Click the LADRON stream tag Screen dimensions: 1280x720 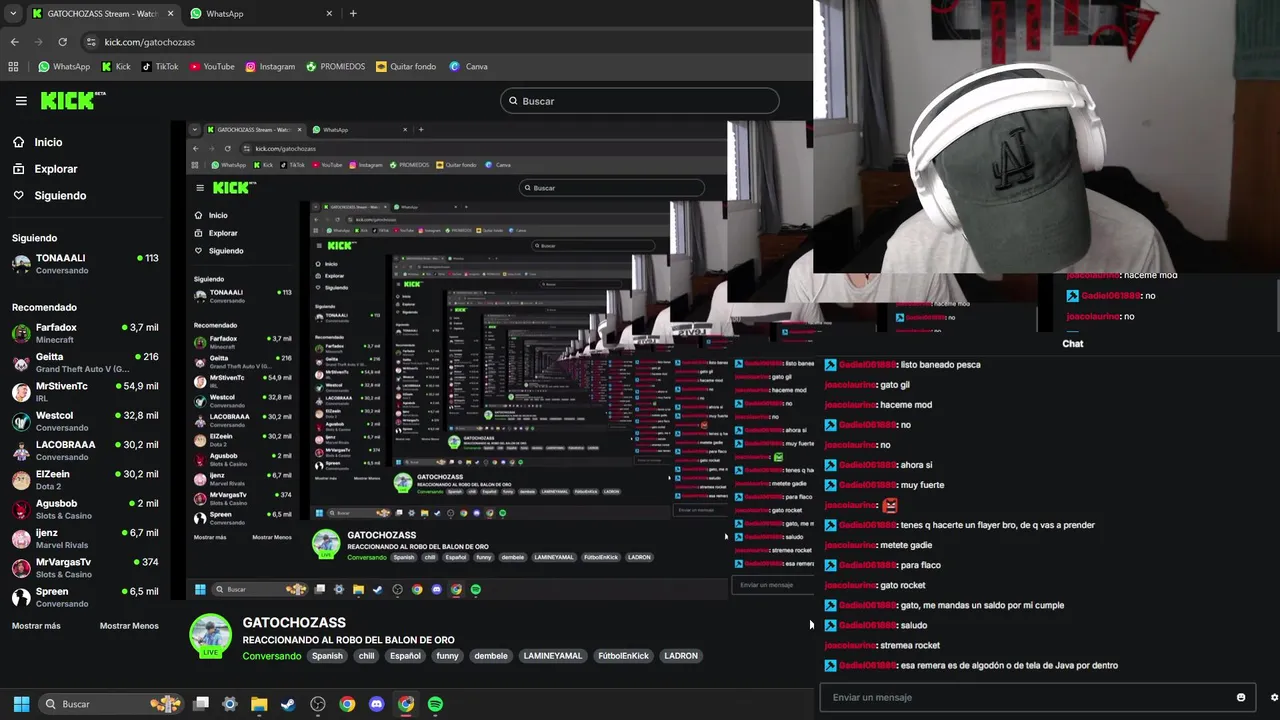click(681, 656)
